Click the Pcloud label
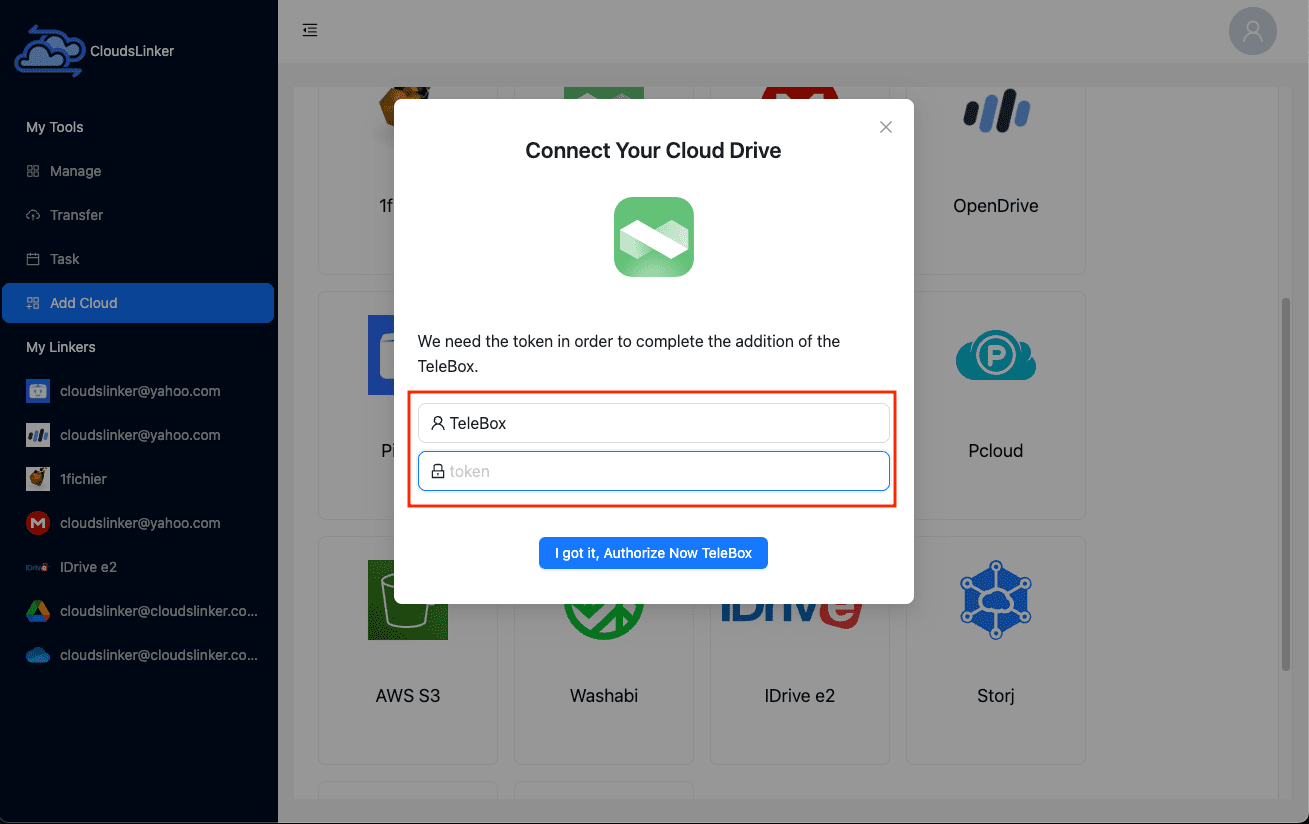This screenshot has height=824, width=1309. [996, 451]
